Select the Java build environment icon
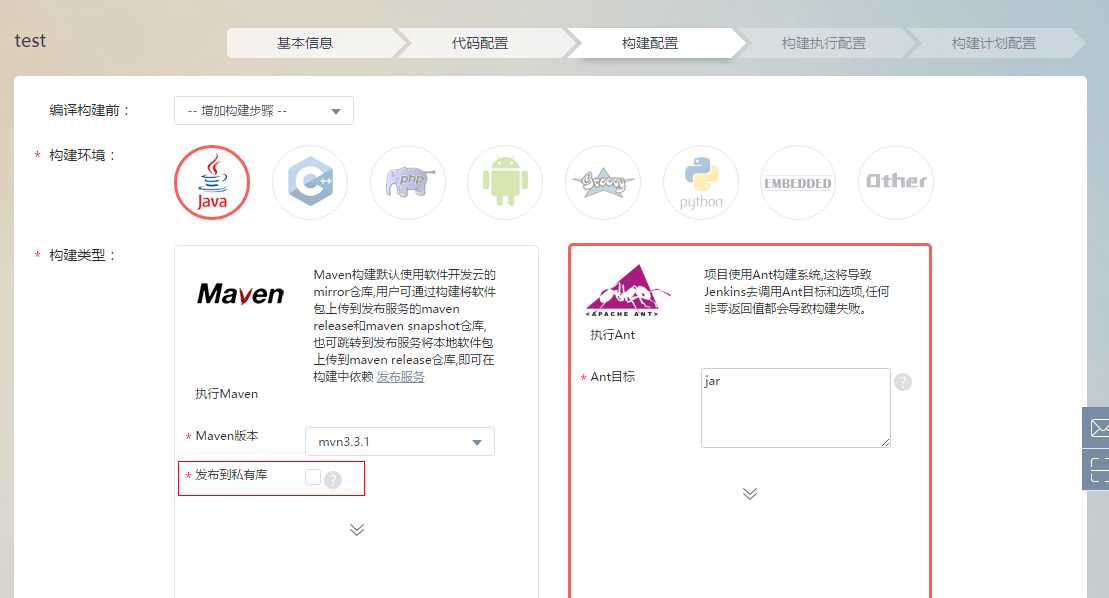This screenshot has width=1109, height=598. pos(211,182)
